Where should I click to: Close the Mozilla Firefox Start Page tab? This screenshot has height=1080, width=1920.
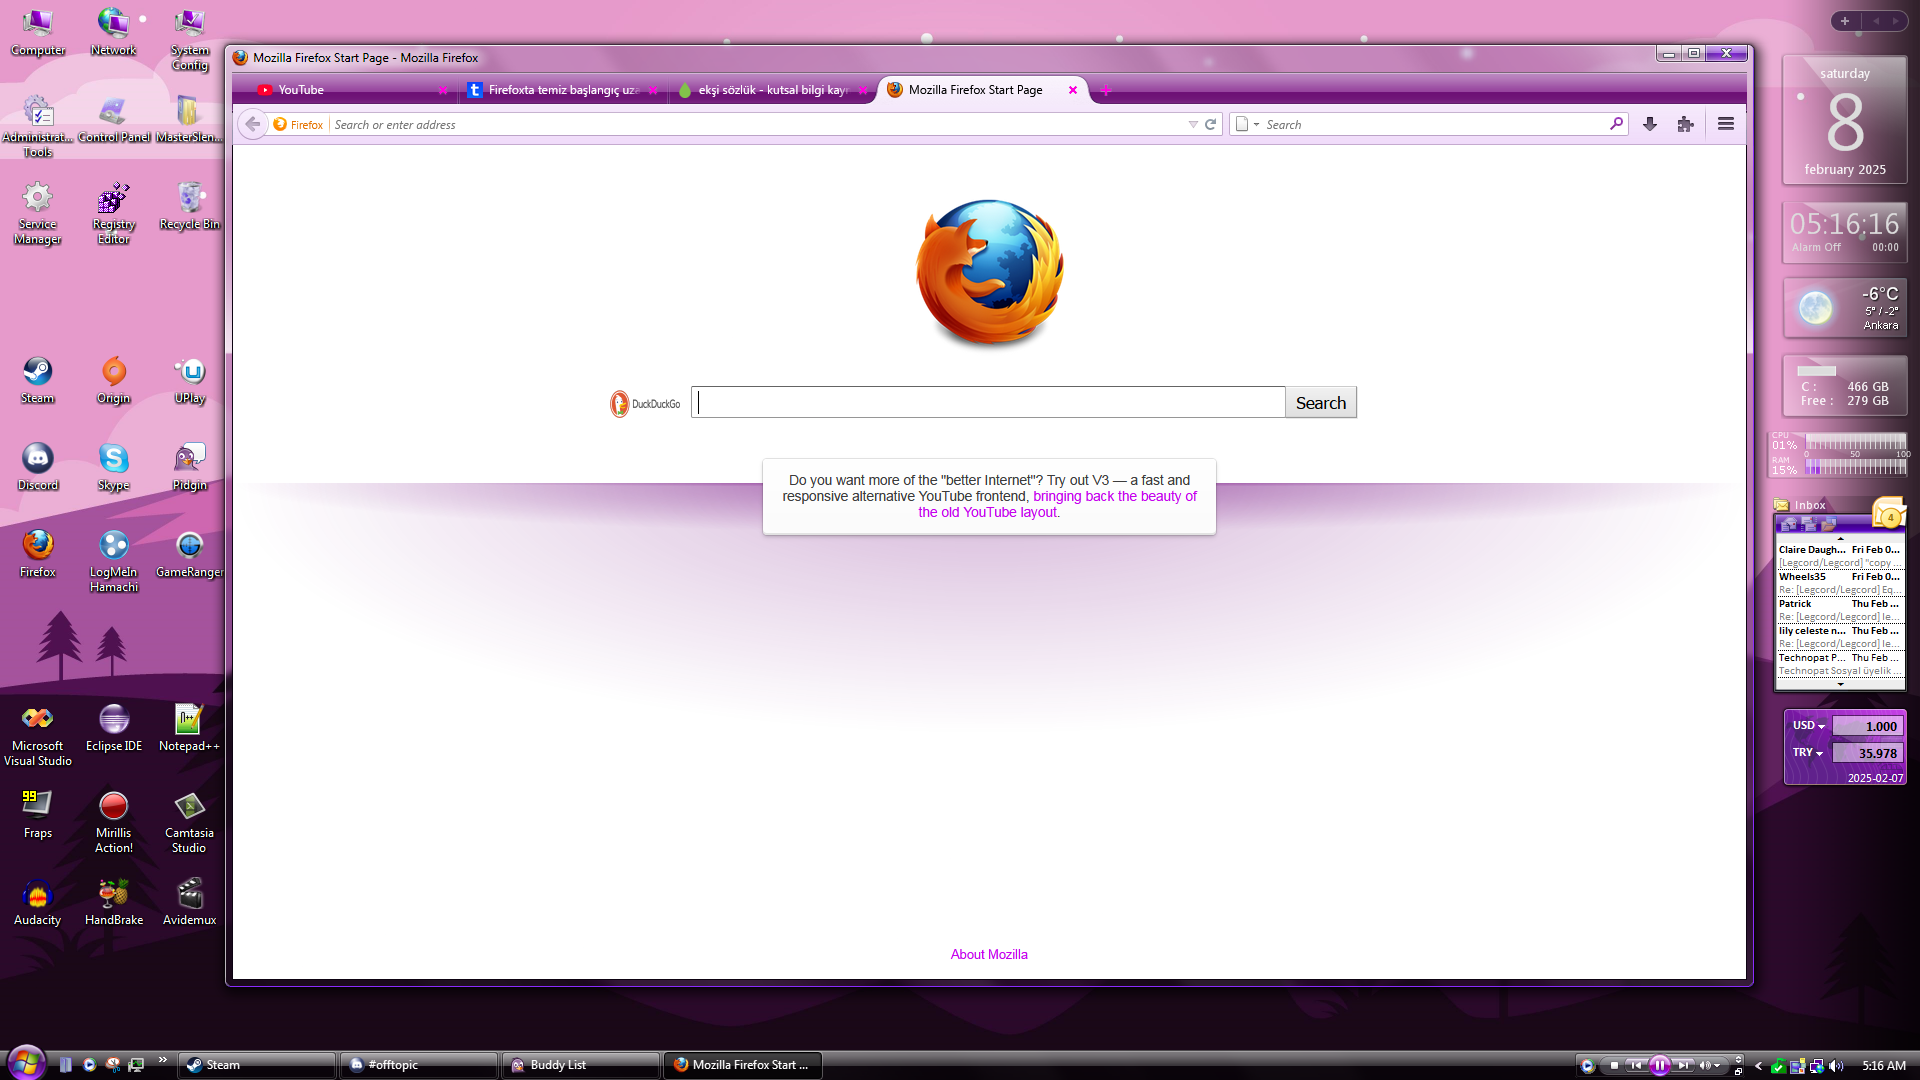(x=1073, y=90)
